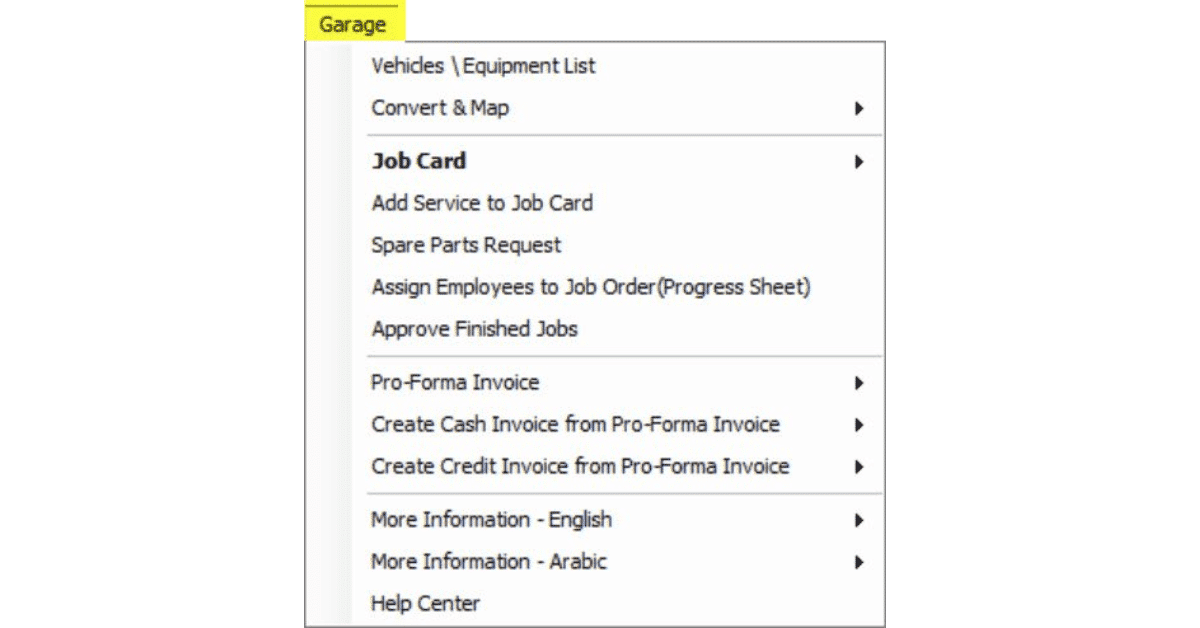
Task: Expand the Job Card submenu arrow
Action: click(x=859, y=161)
